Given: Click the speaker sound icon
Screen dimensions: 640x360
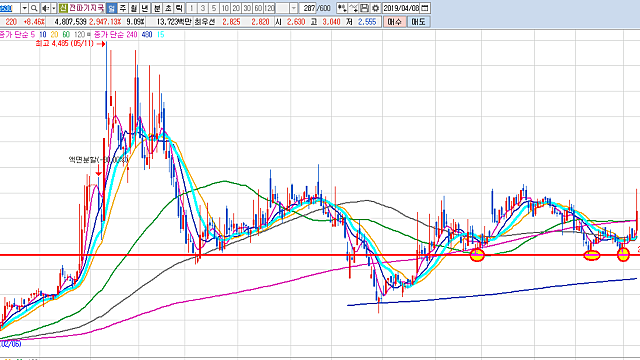Looking at the screenshot, I should click(45, 8).
